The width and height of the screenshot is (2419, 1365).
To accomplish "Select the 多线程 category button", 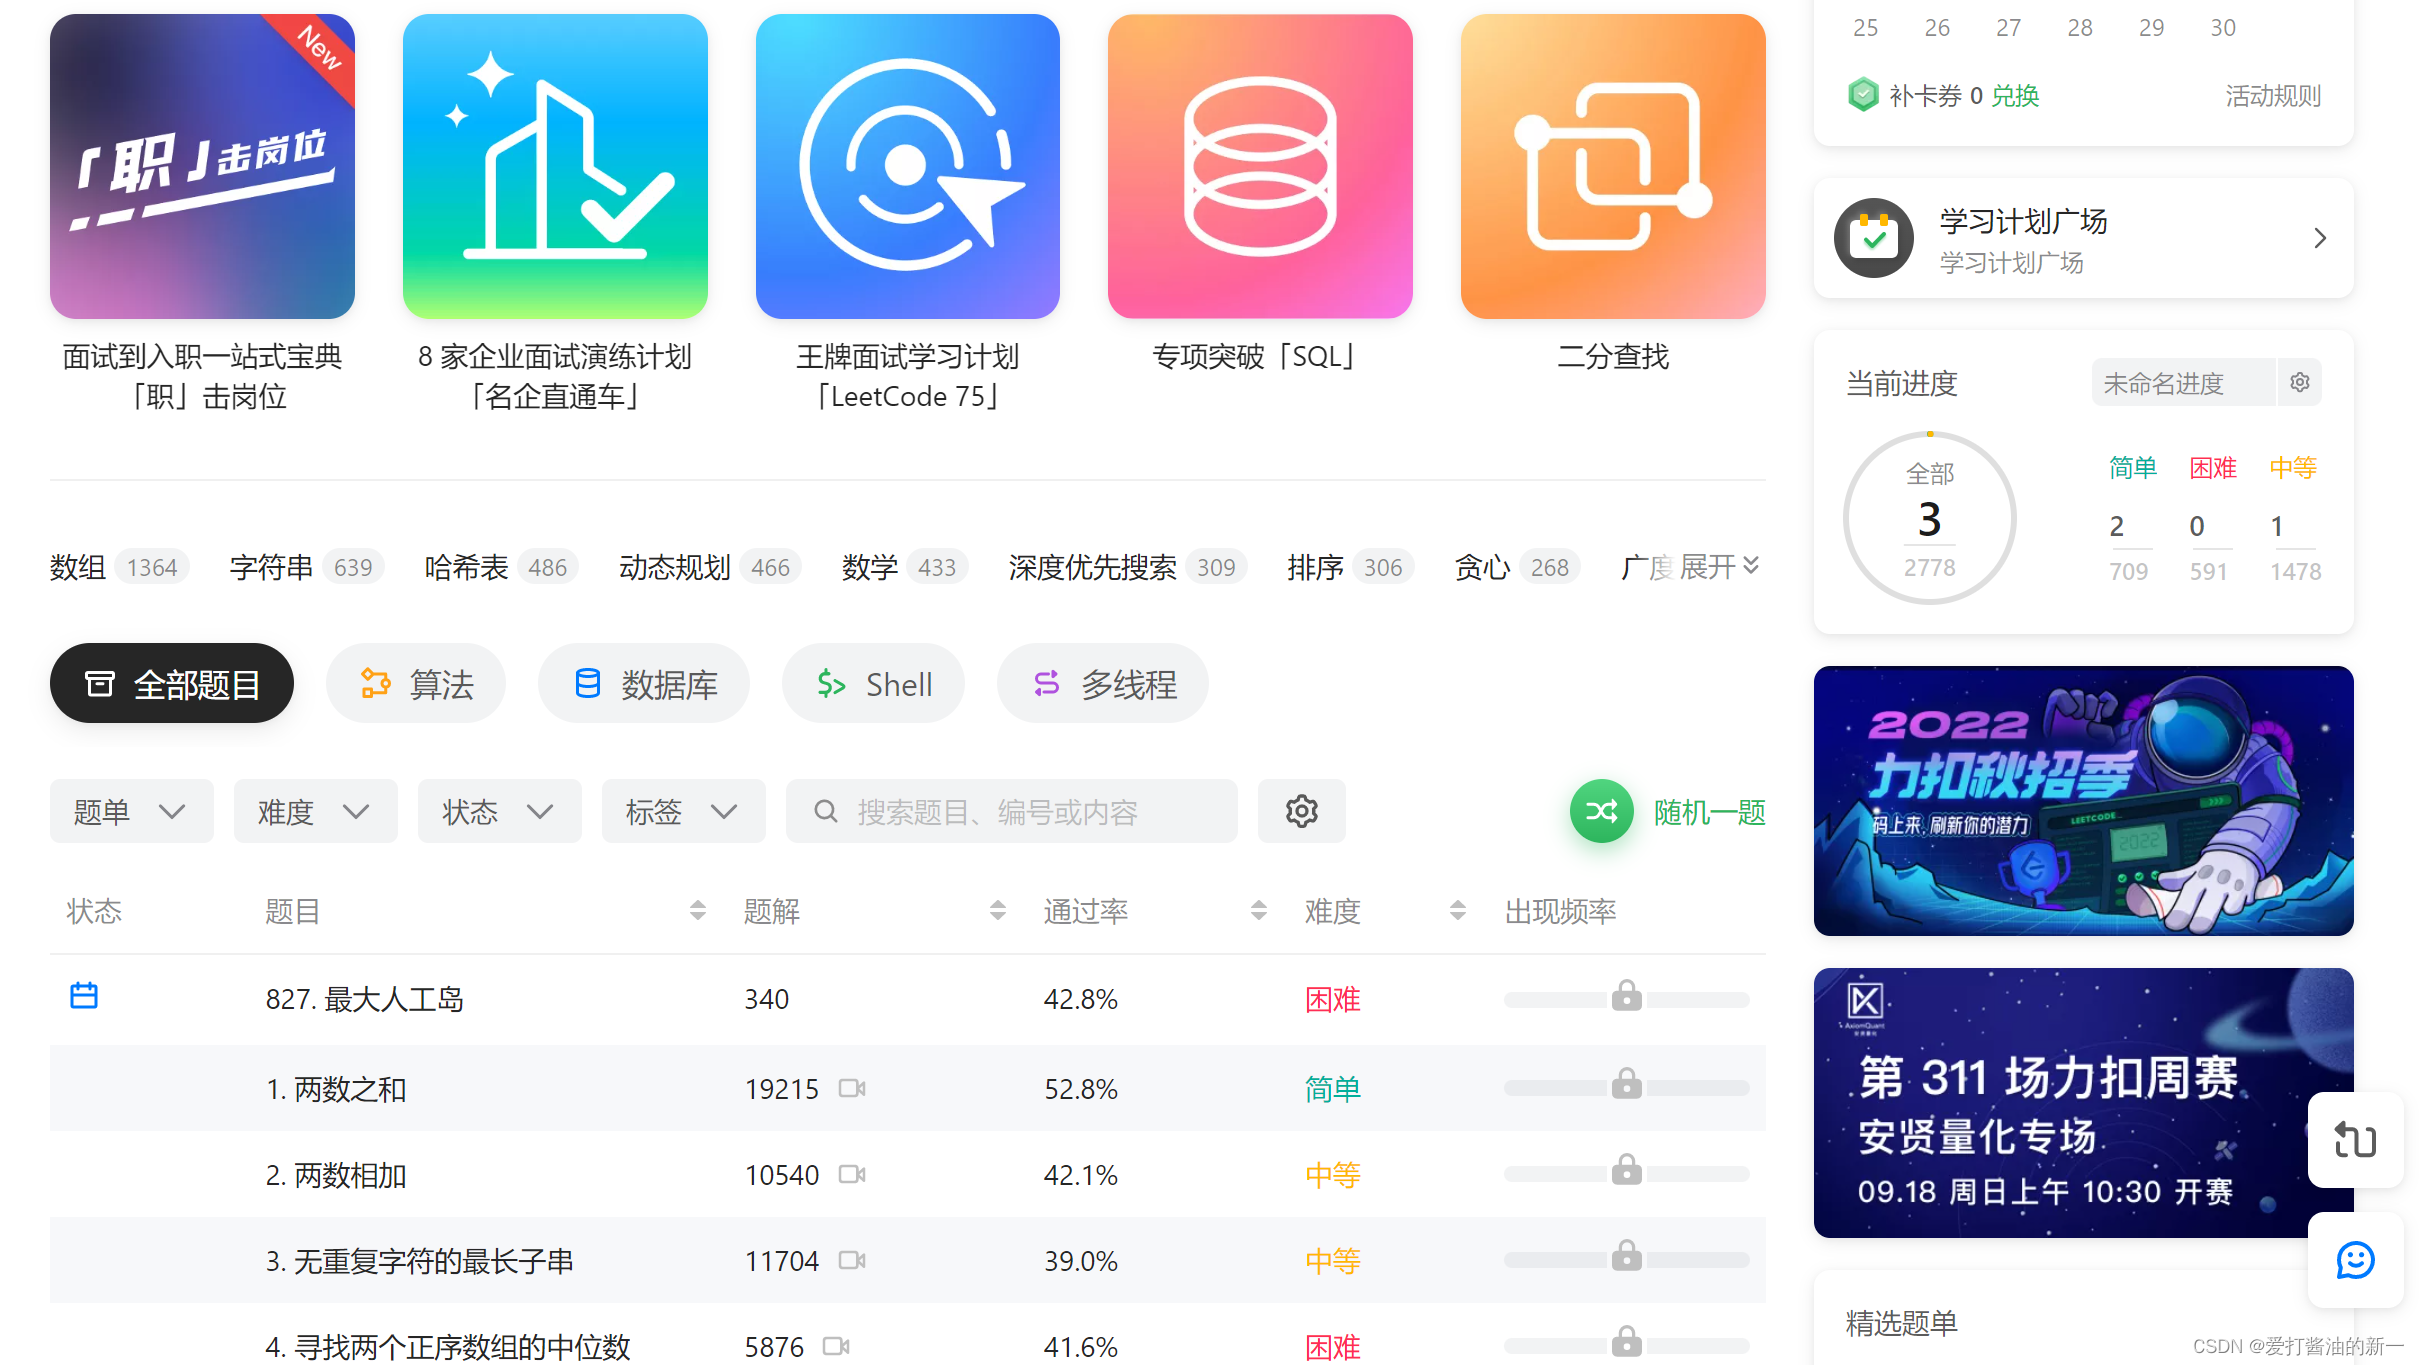I will [1103, 684].
